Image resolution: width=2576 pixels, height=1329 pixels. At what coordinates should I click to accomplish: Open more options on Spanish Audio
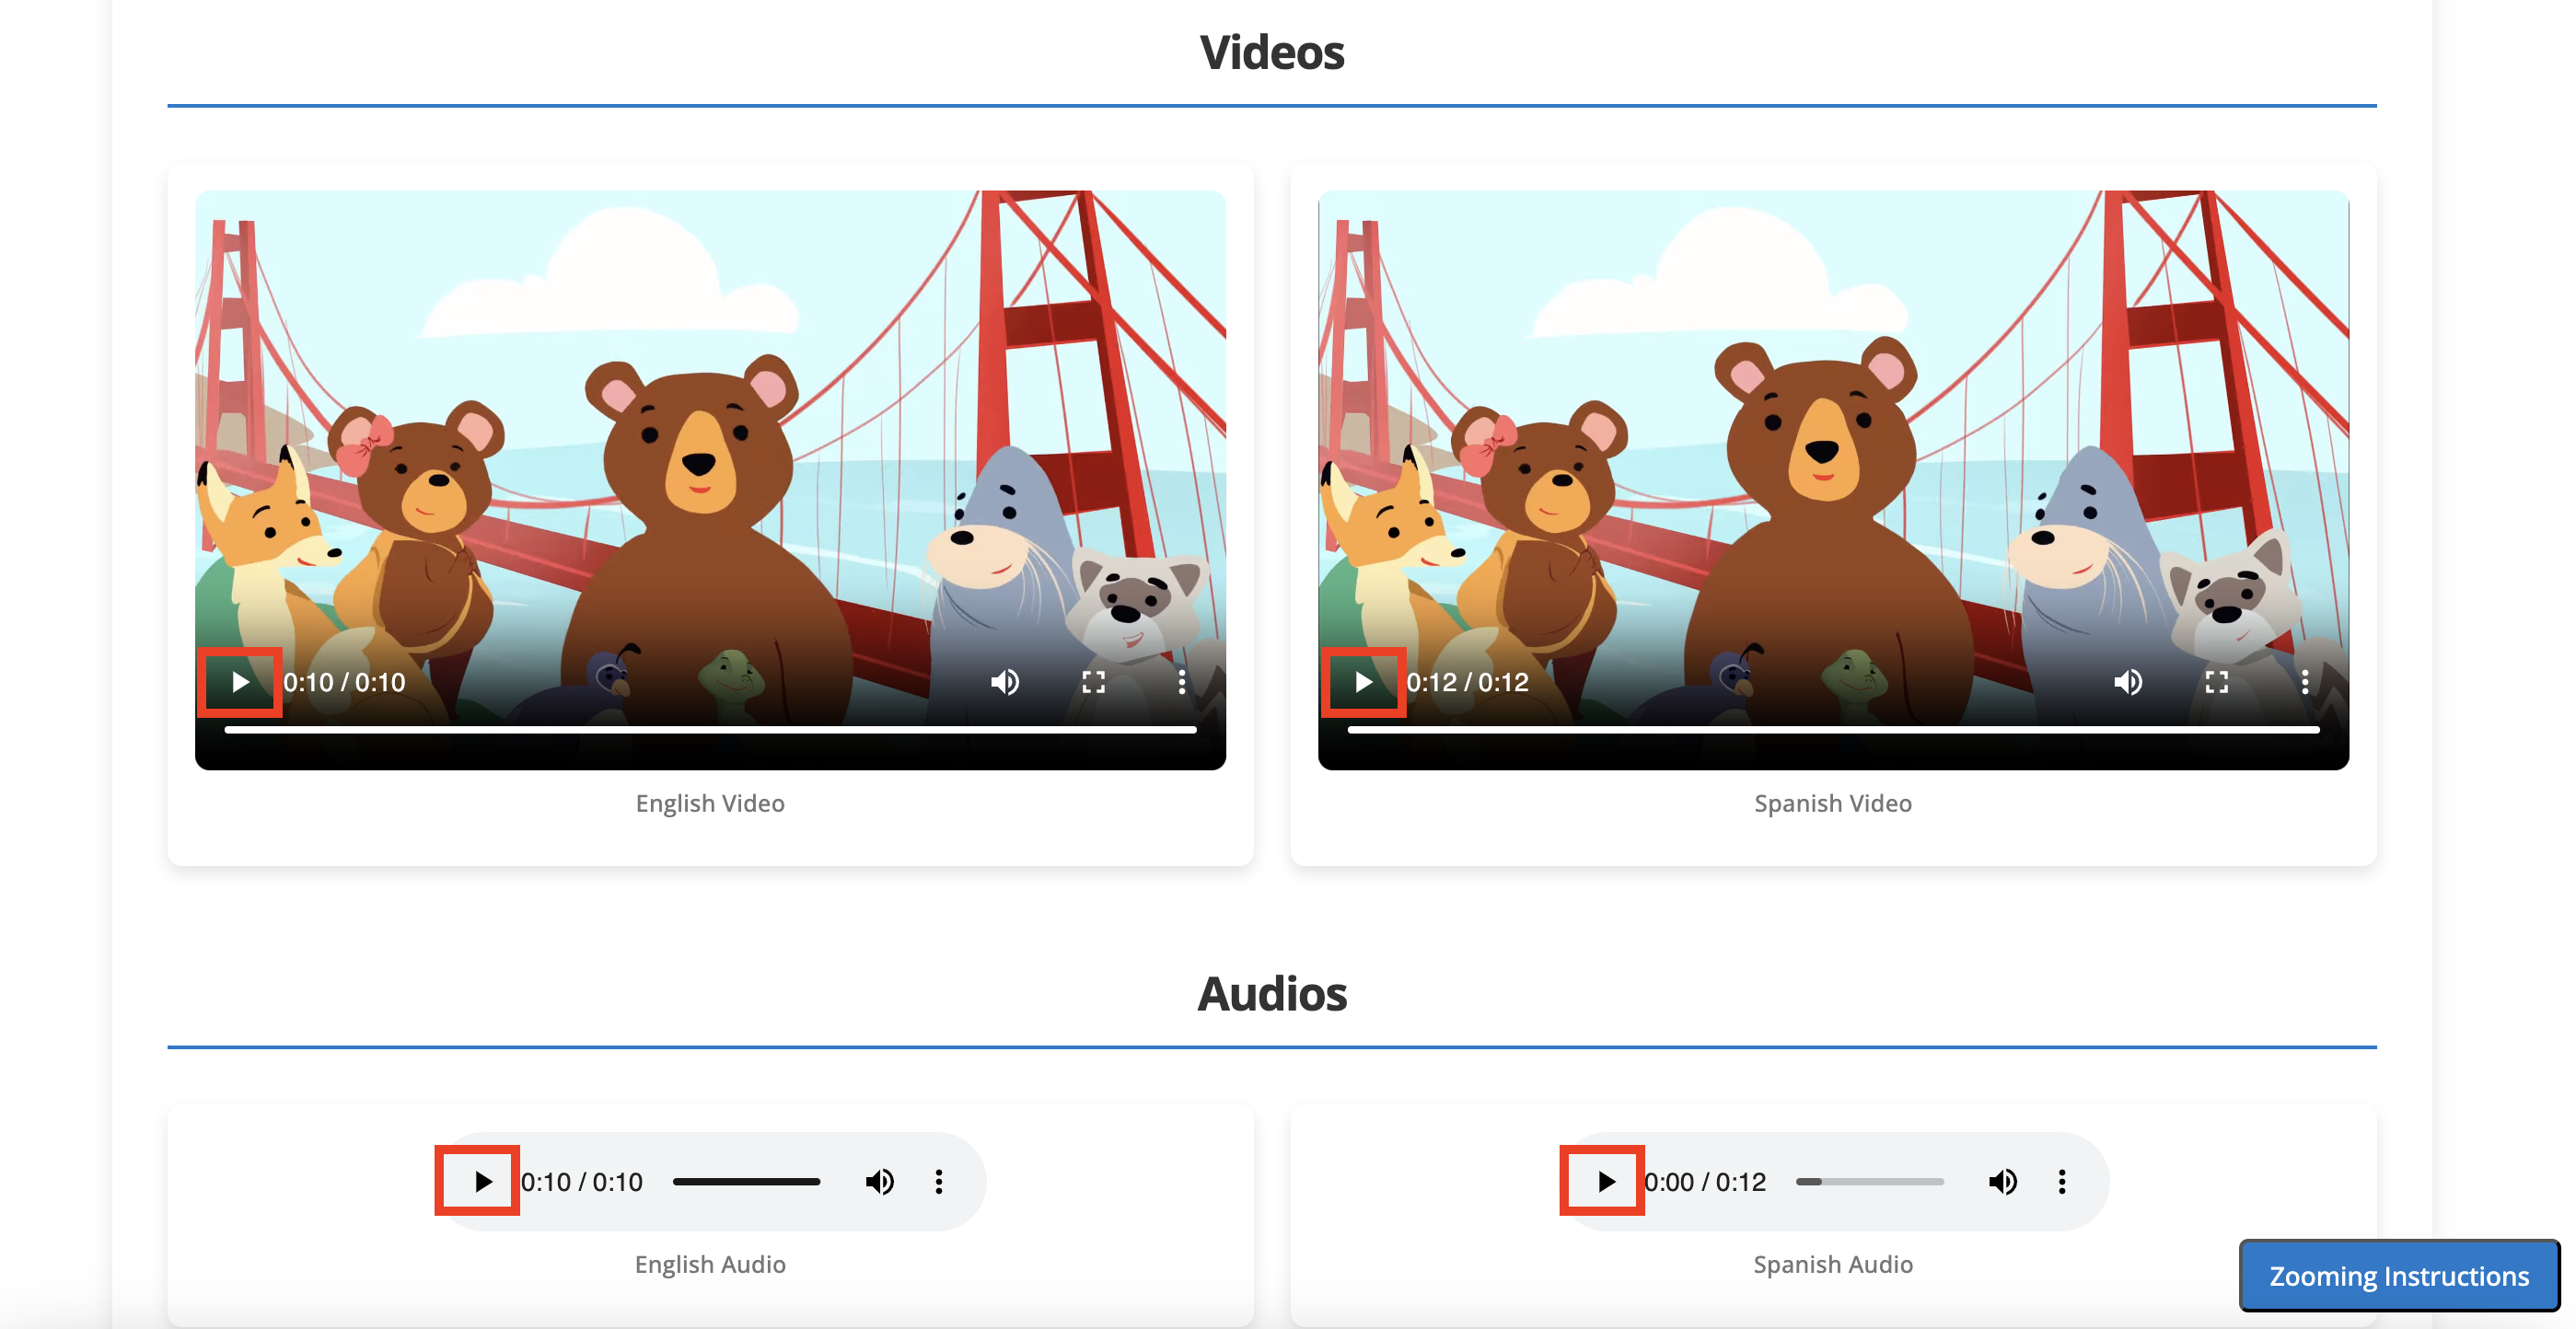pyautogui.click(x=2061, y=1181)
